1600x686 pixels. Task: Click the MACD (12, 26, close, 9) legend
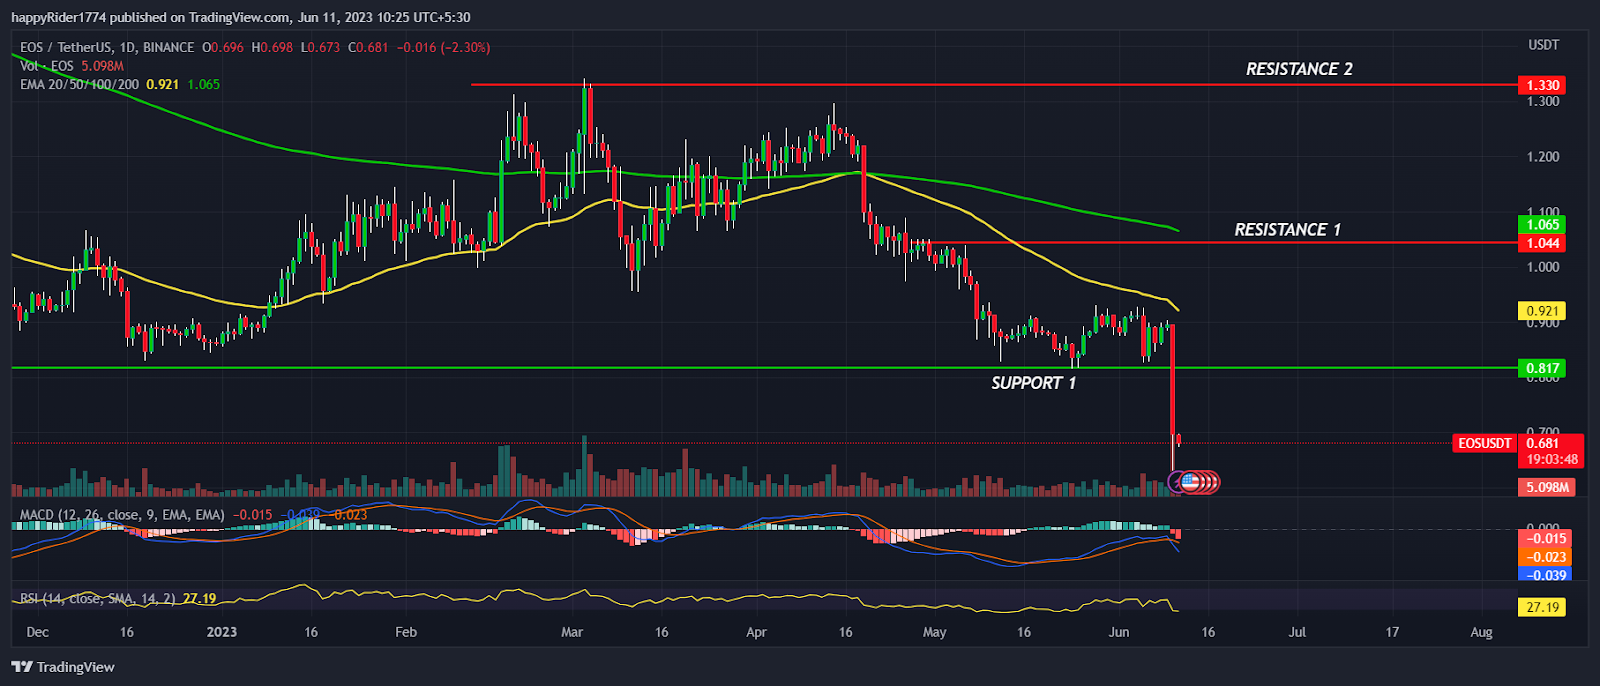[x=122, y=515]
